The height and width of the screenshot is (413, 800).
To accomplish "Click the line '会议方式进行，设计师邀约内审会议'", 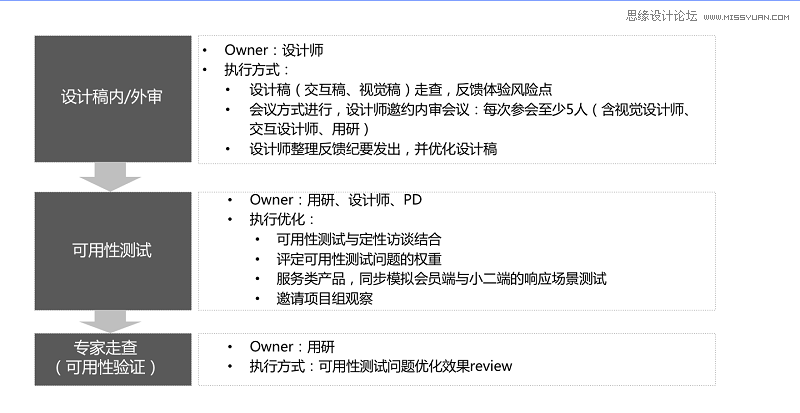I will [470, 110].
